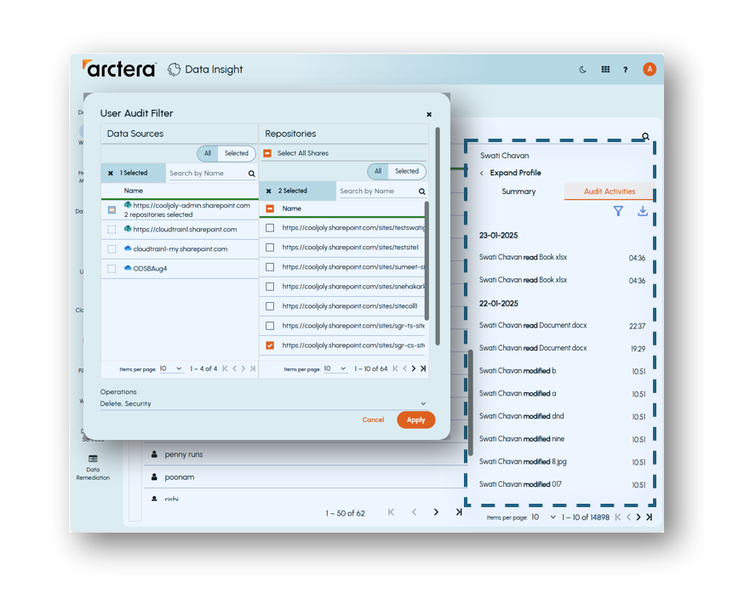
Task: Click sites/snehakar repository row text
Action: [x=353, y=286]
